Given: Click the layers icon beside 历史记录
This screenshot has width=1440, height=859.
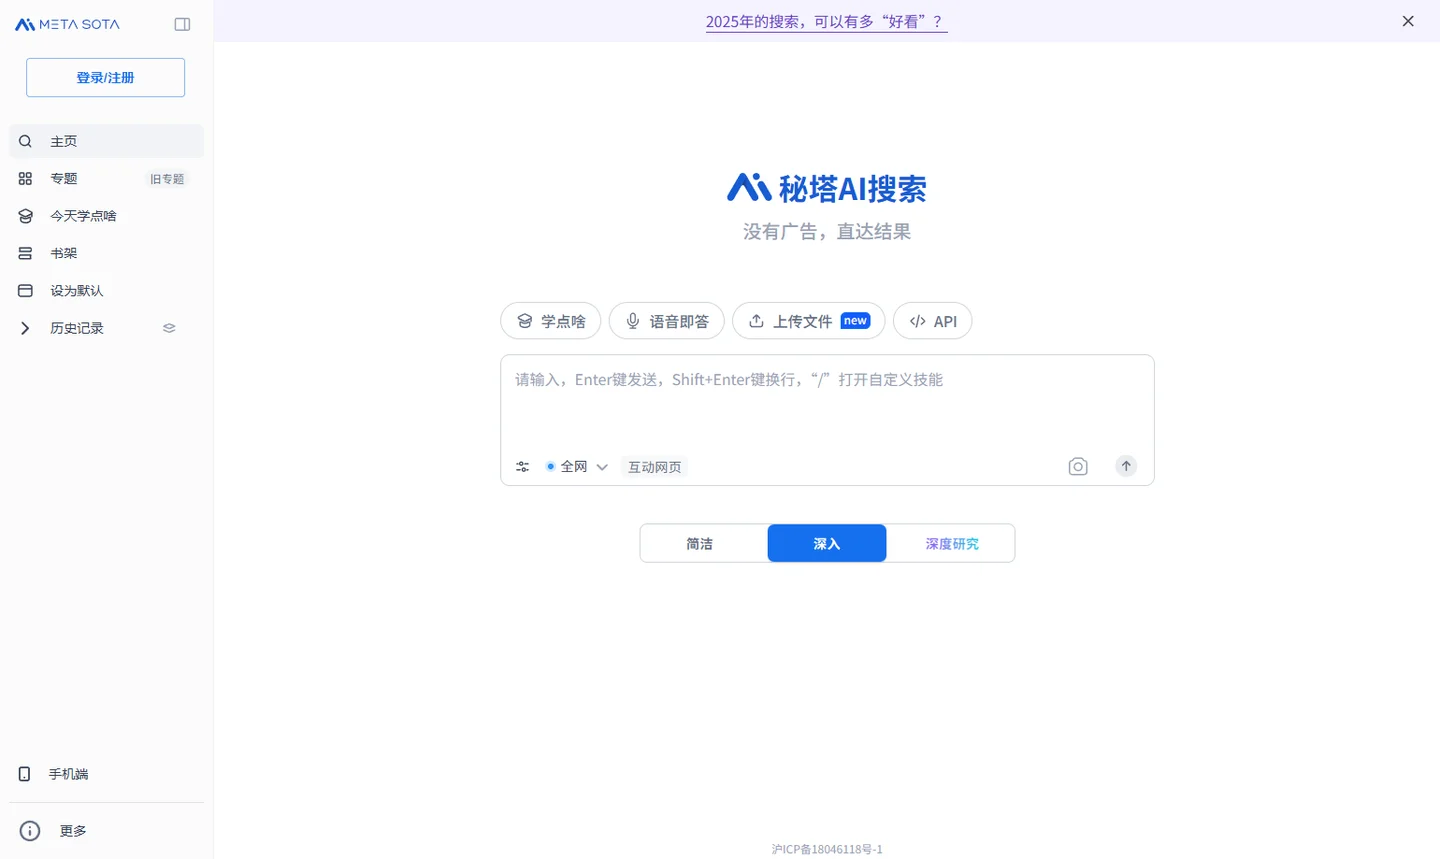Looking at the screenshot, I should [168, 327].
